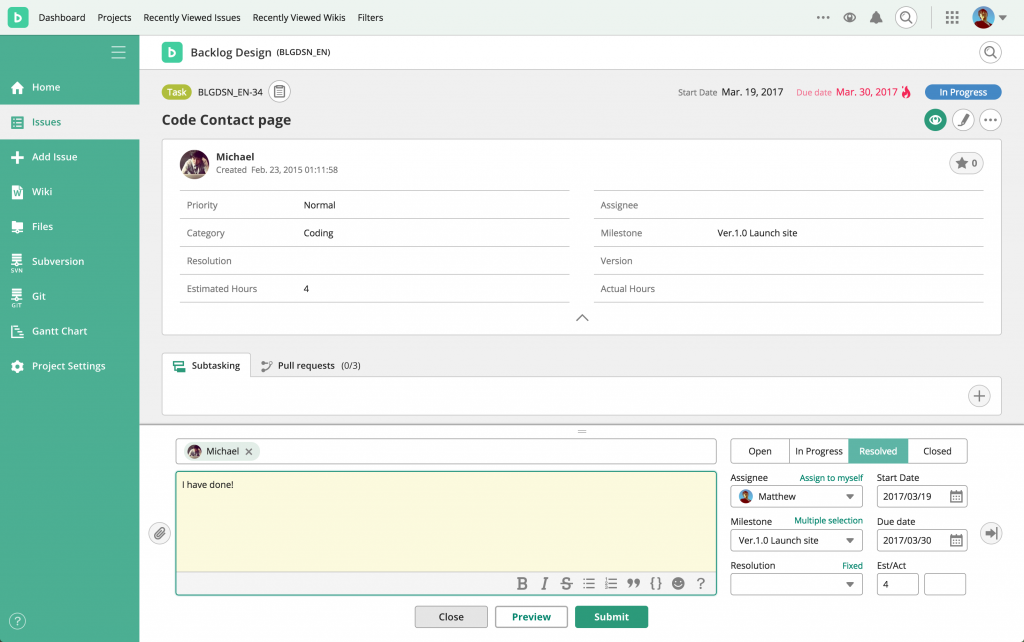Open the Assignee dropdown showing Matthew
This screenshot has height=642, width=1024.
point(796,496)
